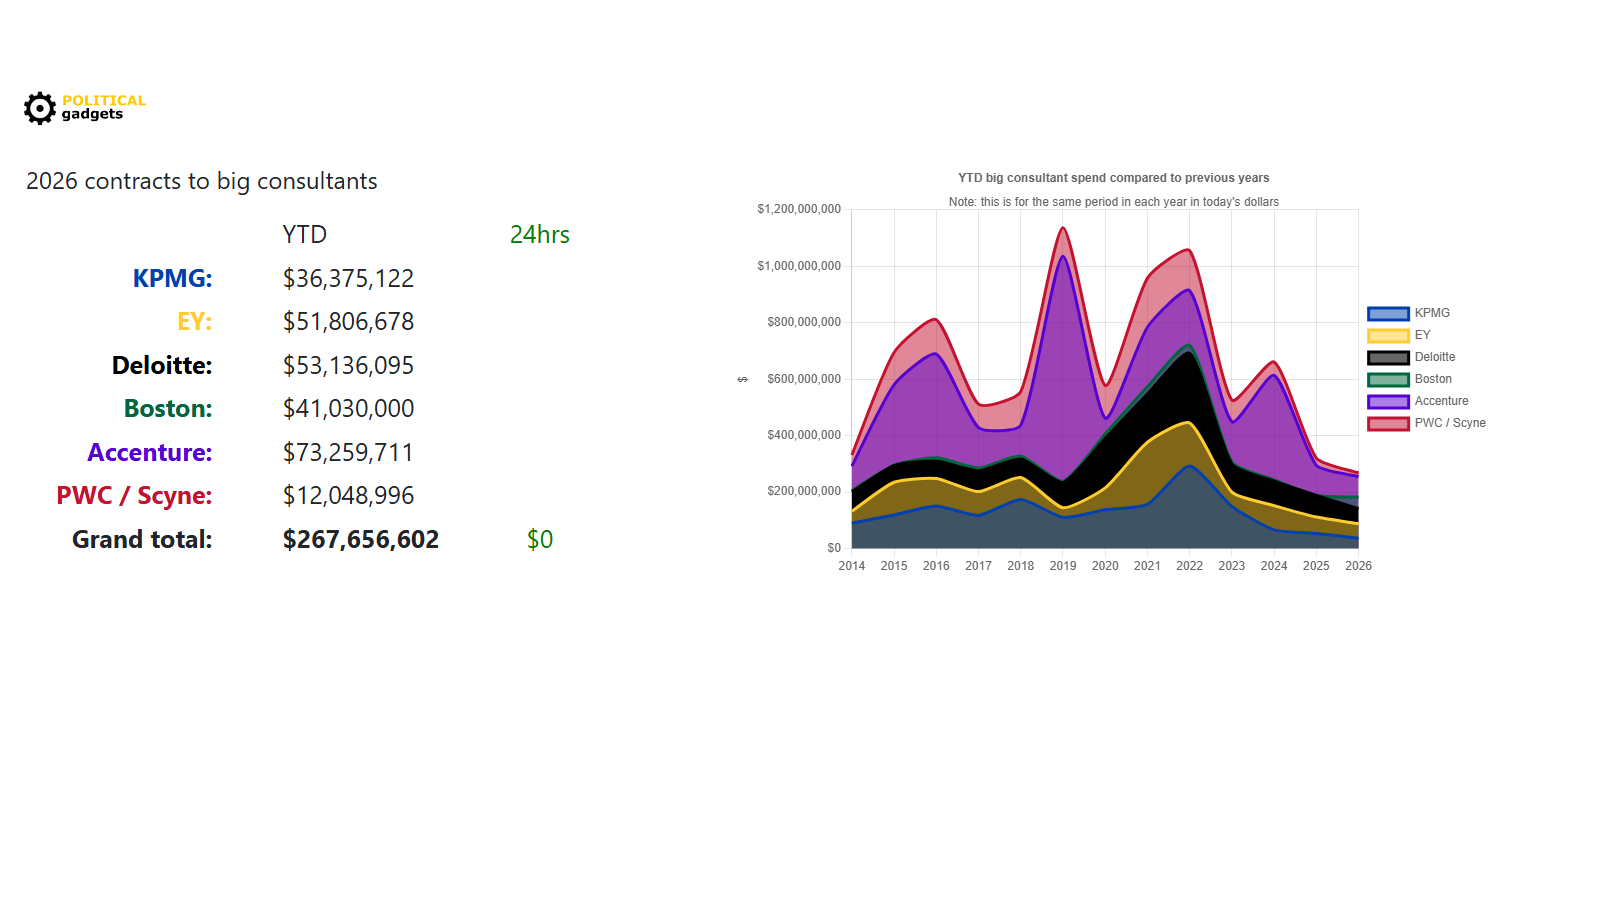Select the PWC / Scyne: row label
Viewport: 1600px width, 900px height.
coord(134,495)
